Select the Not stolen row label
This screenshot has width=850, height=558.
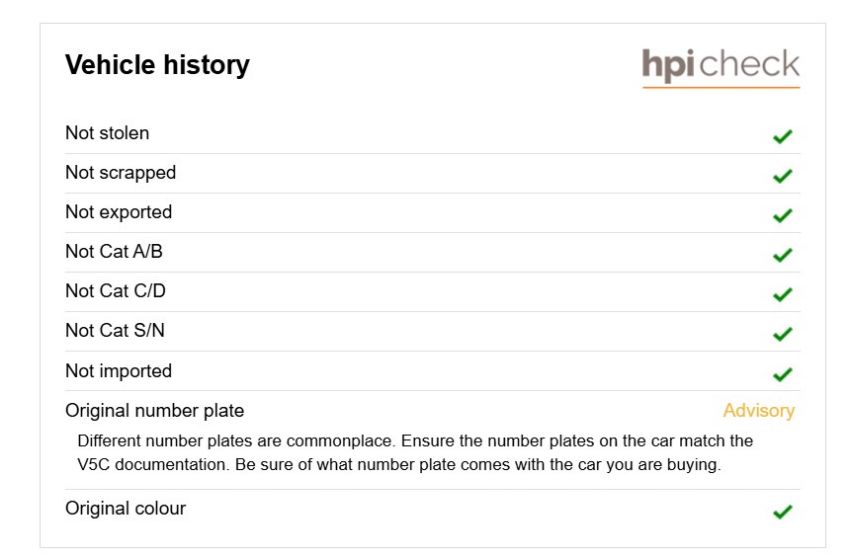click(x=107, y=133)
